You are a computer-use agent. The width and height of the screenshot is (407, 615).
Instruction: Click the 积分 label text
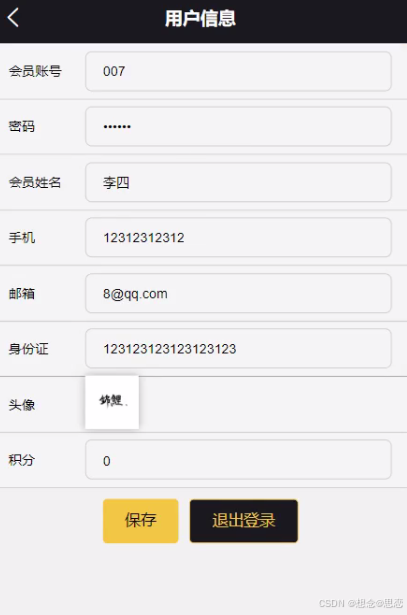[22, 460]
